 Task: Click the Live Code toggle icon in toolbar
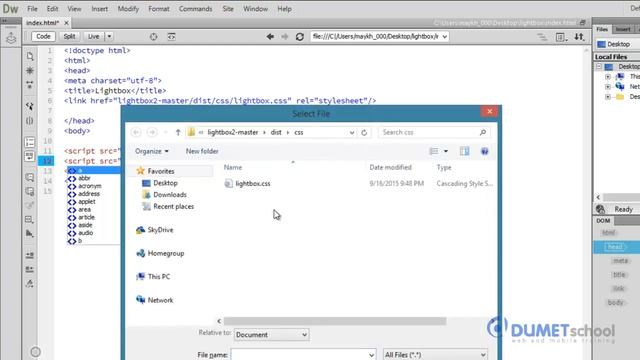tap(171, 37)
